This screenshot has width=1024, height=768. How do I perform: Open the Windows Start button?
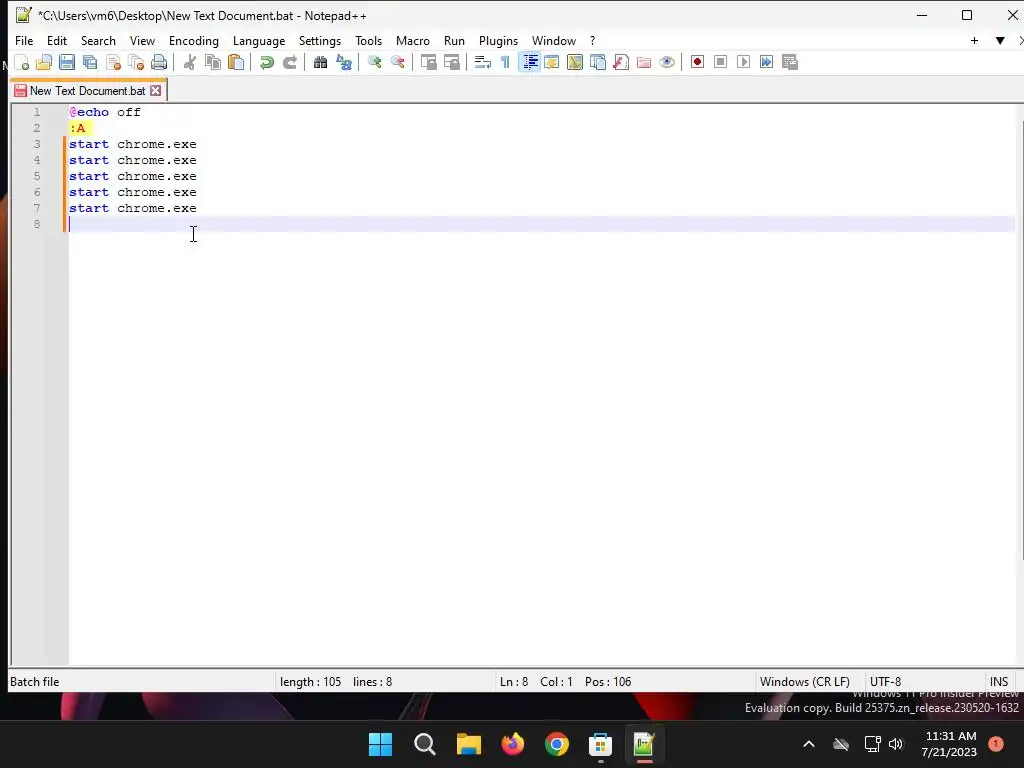pyautogui.click(x=381, y=744)
